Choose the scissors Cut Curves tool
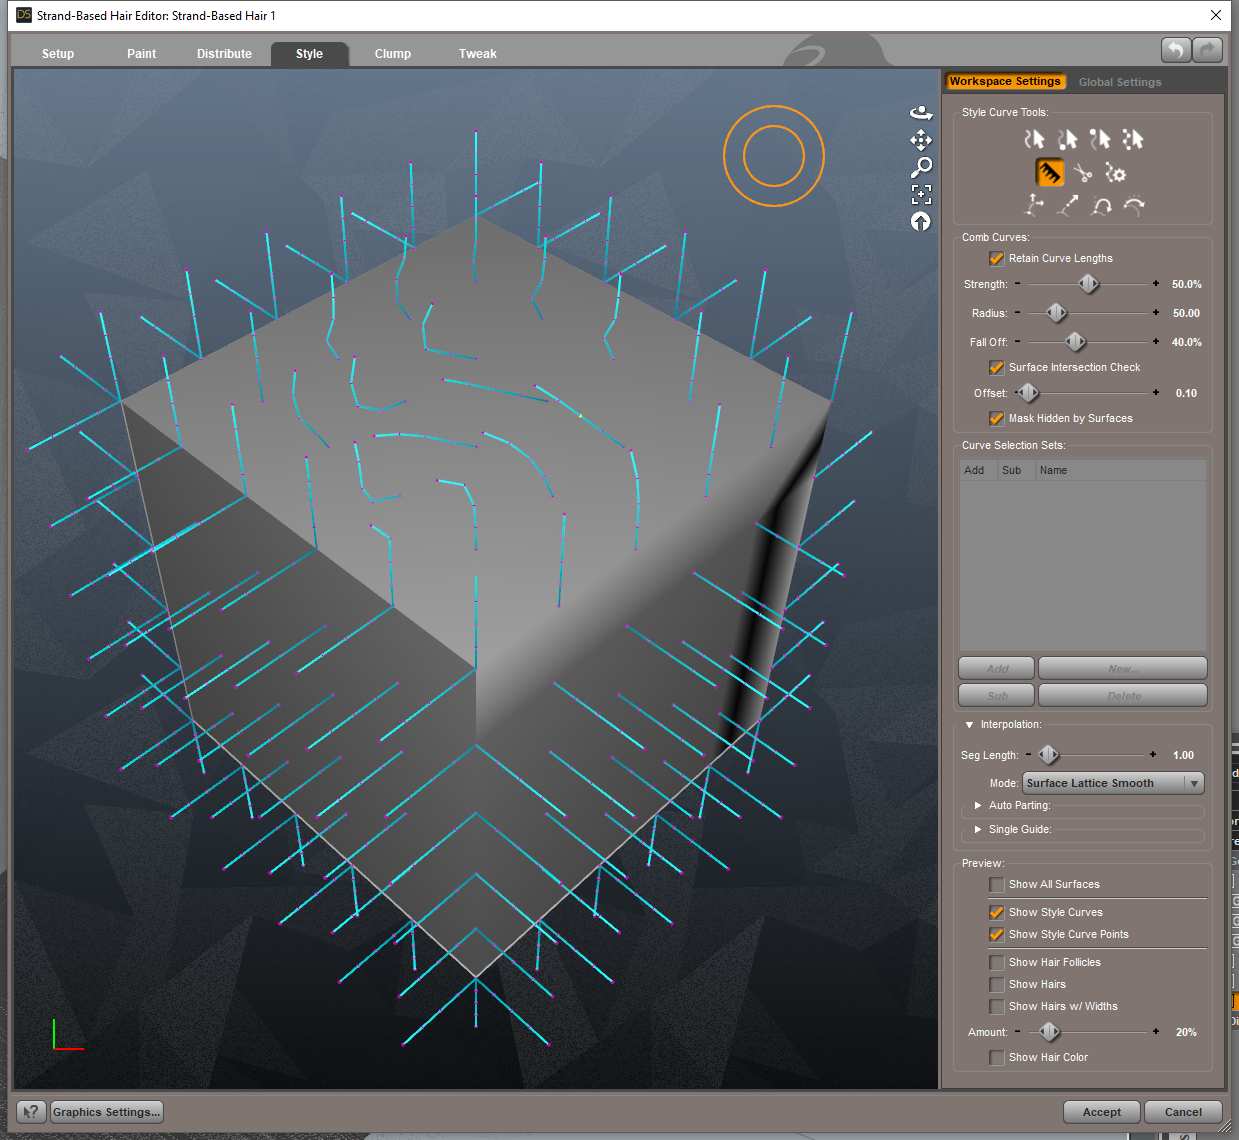The width and height of the screenshot is (1239, 1140). 1083,173
